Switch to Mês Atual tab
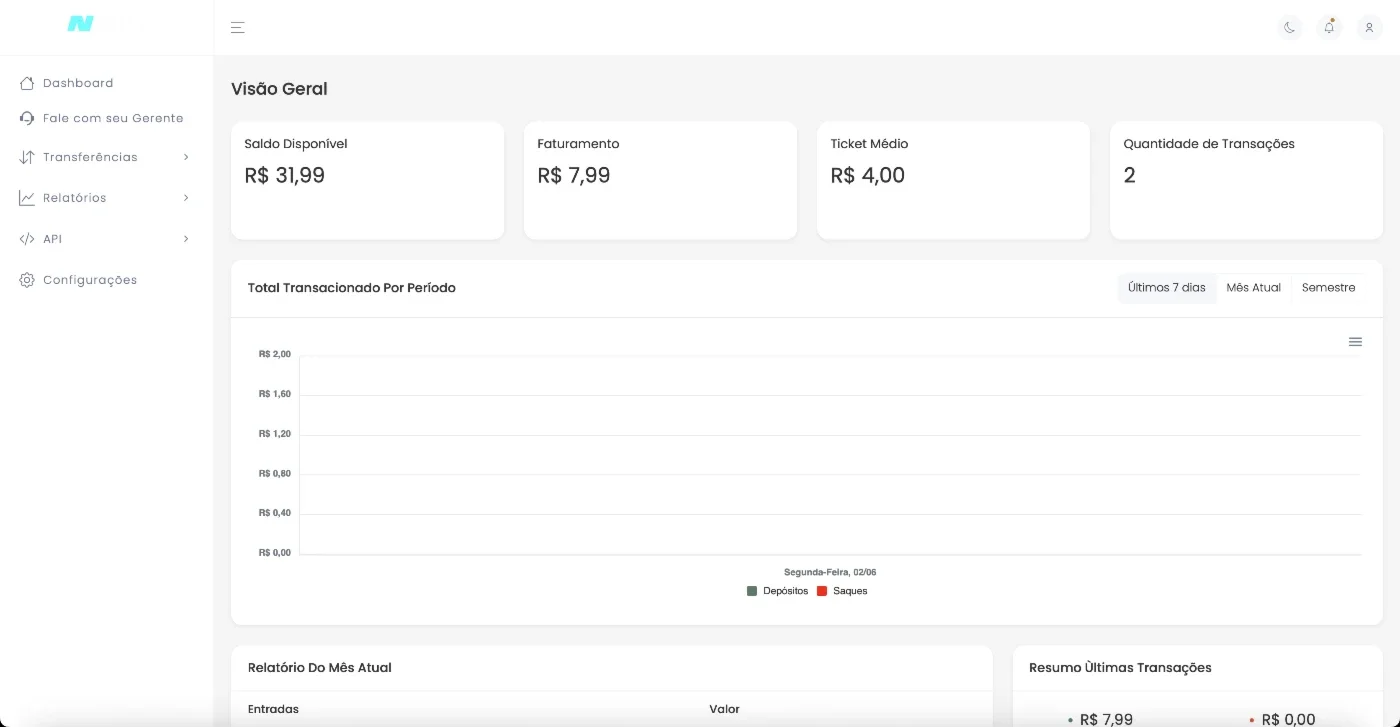 pos(1254,288)
